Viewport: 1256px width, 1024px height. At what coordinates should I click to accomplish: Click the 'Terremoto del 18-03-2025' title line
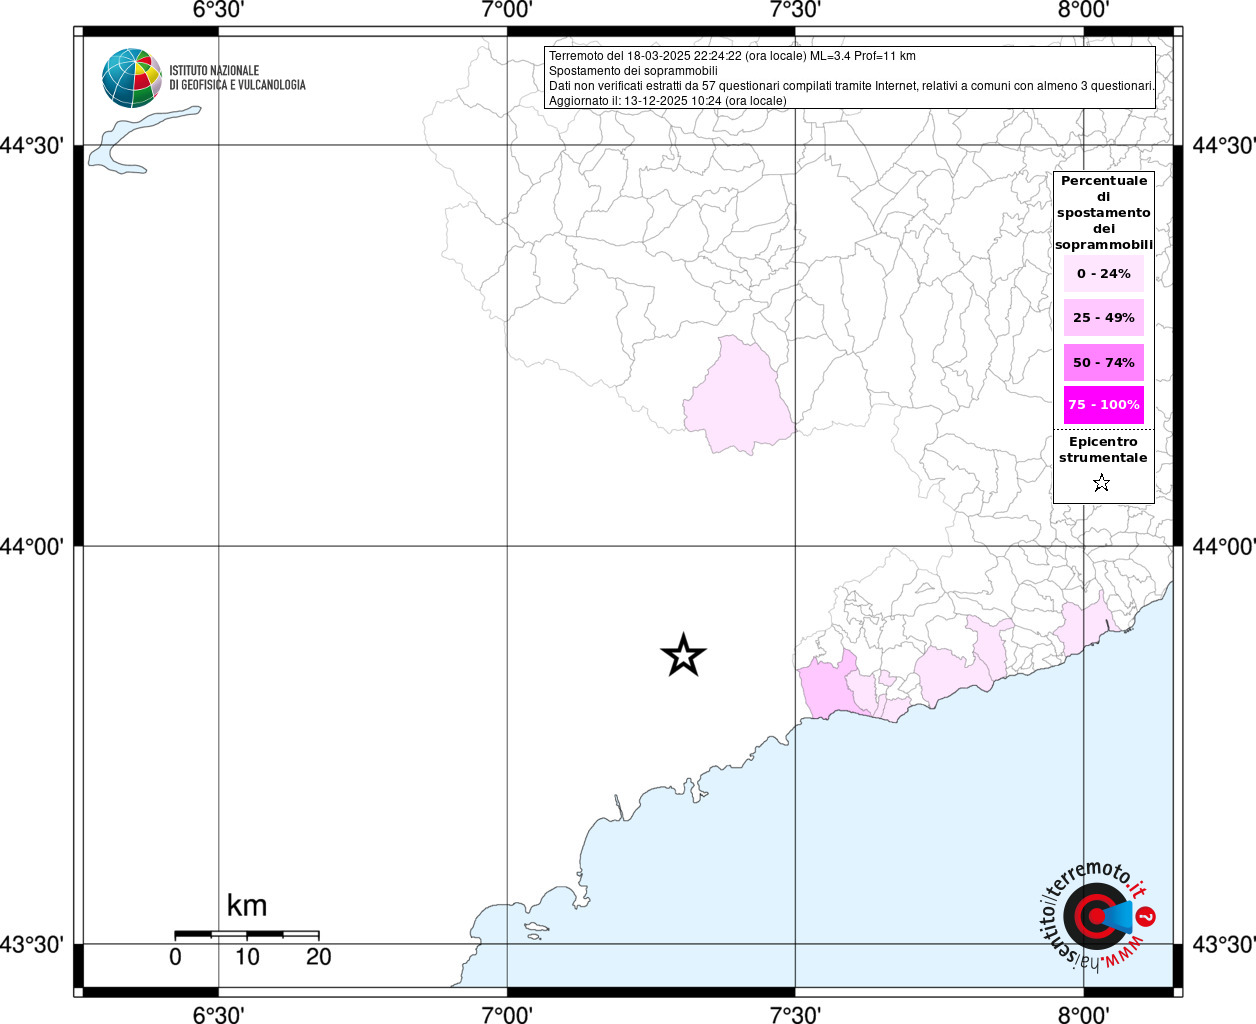point(732,56)
